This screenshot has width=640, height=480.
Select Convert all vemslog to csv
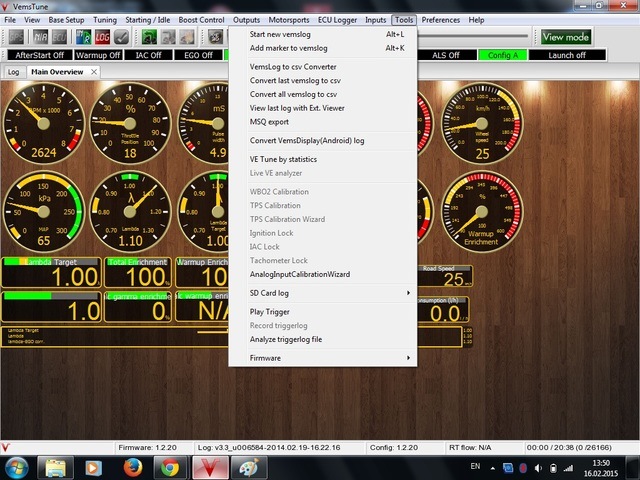(x=323, y=94)
